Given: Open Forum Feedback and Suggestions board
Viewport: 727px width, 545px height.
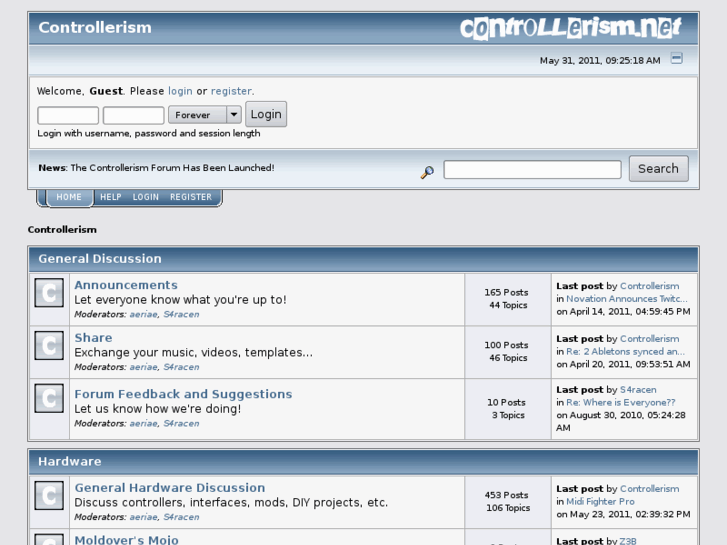Looking at the screenshot, I should coord(183,394).
